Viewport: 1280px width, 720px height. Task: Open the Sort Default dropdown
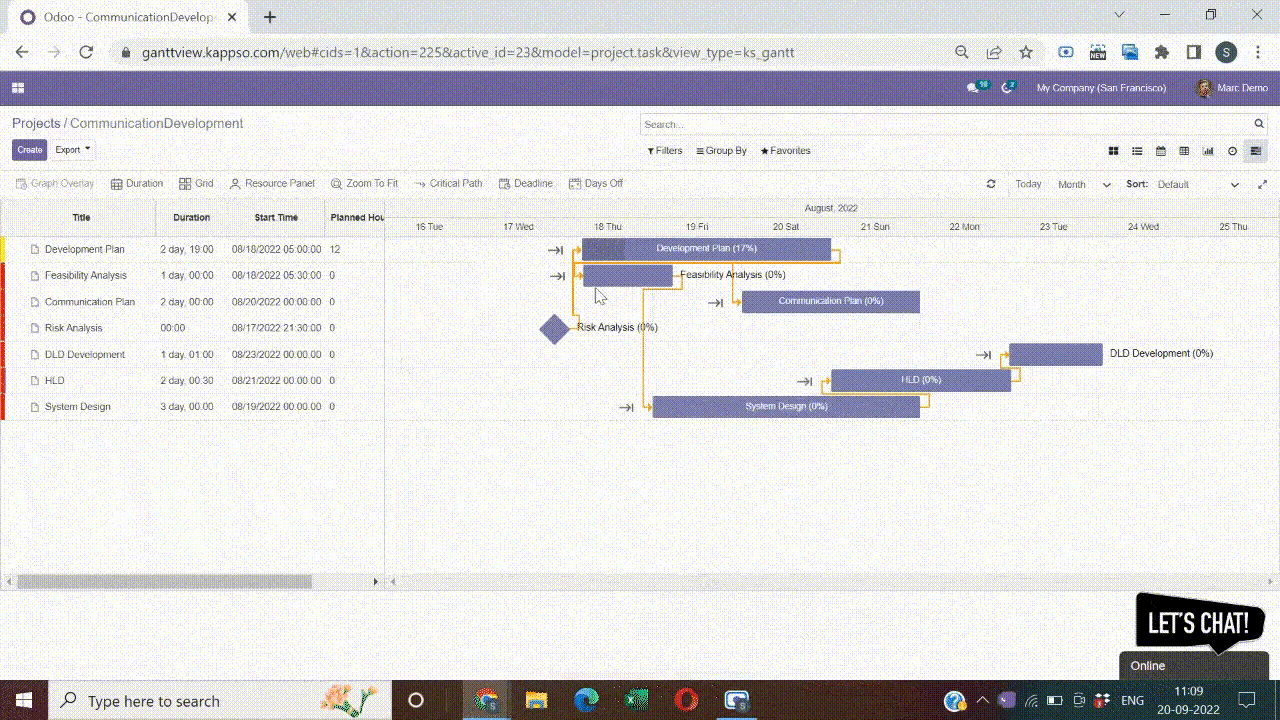1198,184
